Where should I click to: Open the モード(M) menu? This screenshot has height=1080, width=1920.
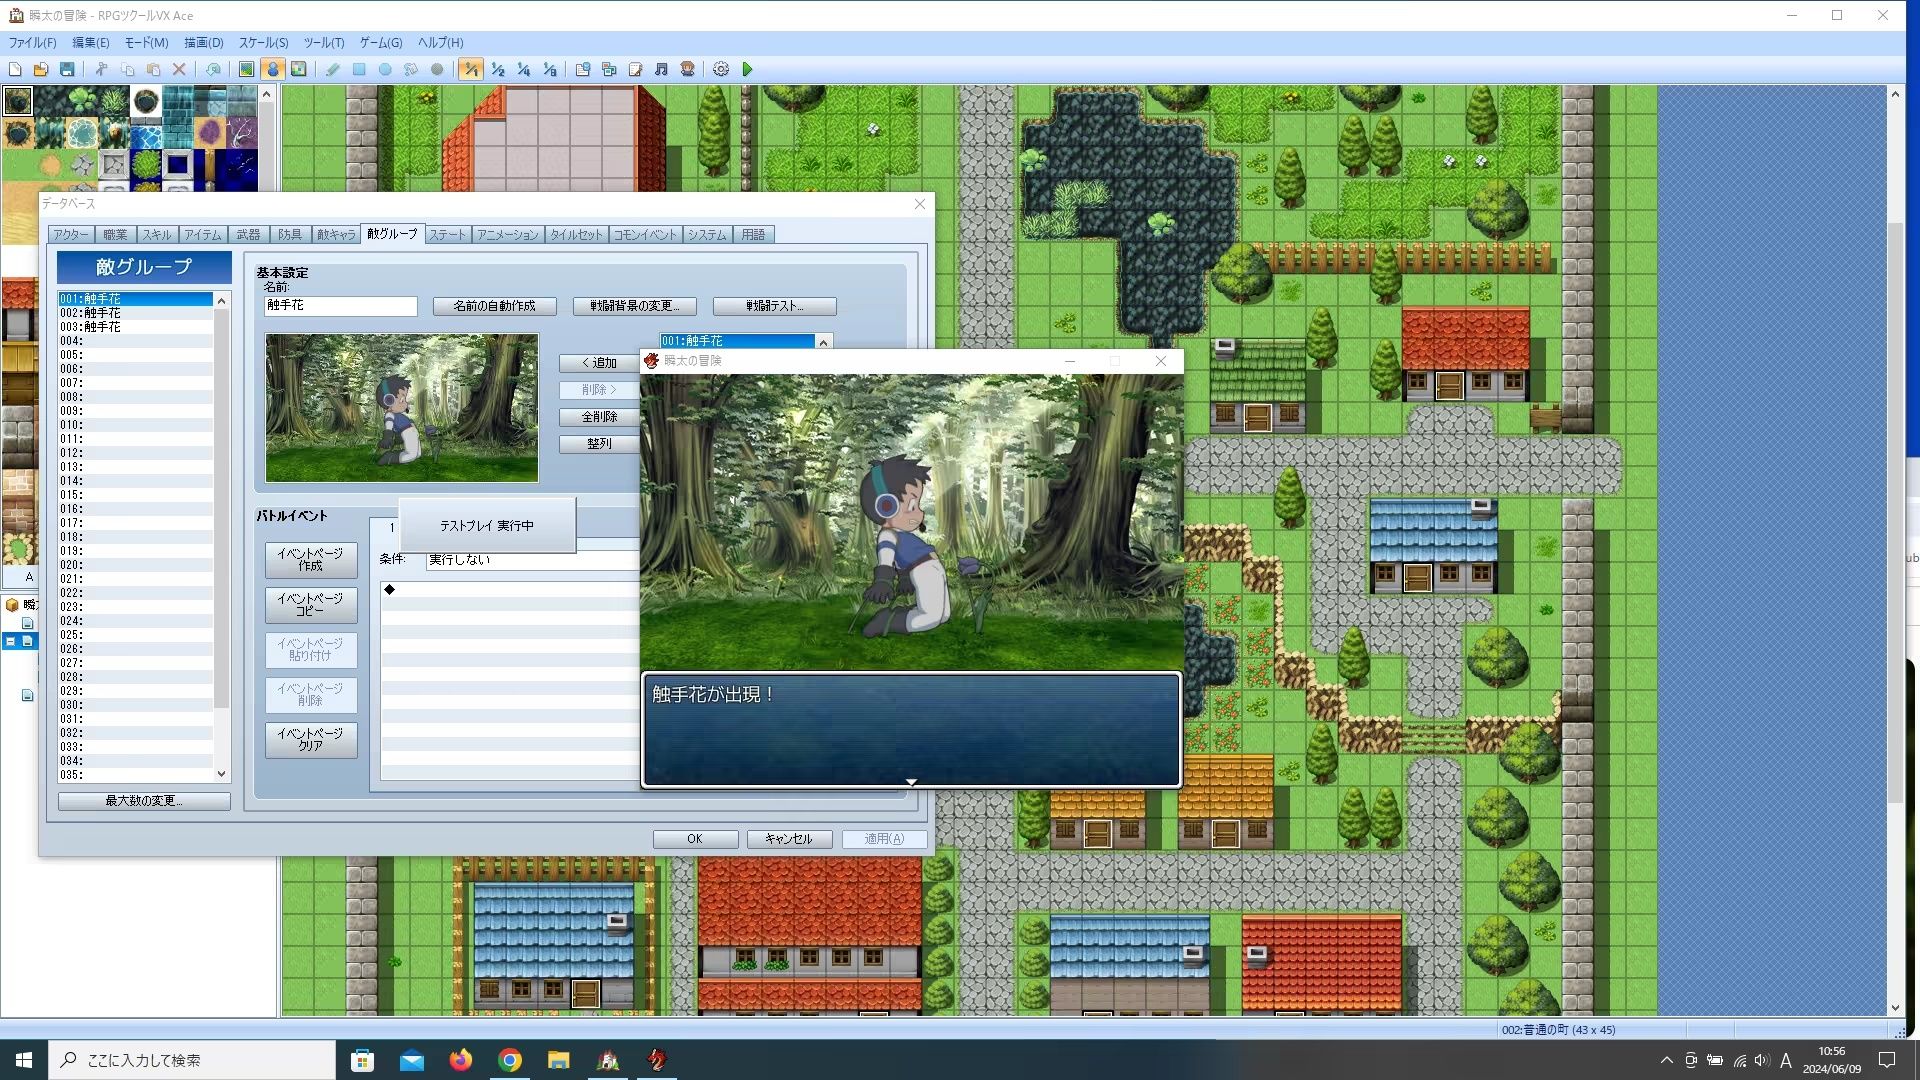[x=146, y=43]
